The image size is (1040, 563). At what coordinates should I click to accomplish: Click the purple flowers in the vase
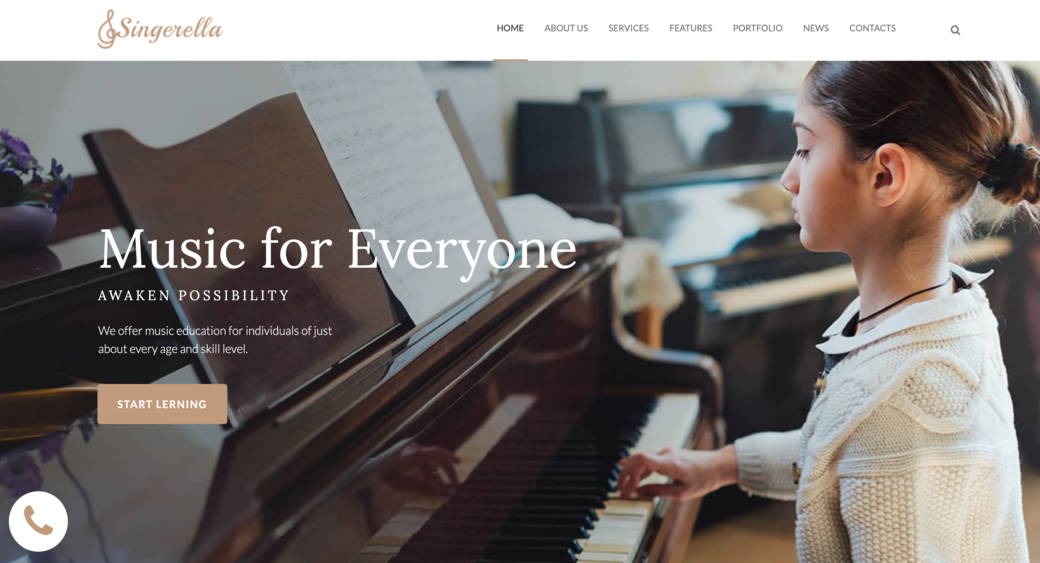pyautogui.click(x=33, y=169)
